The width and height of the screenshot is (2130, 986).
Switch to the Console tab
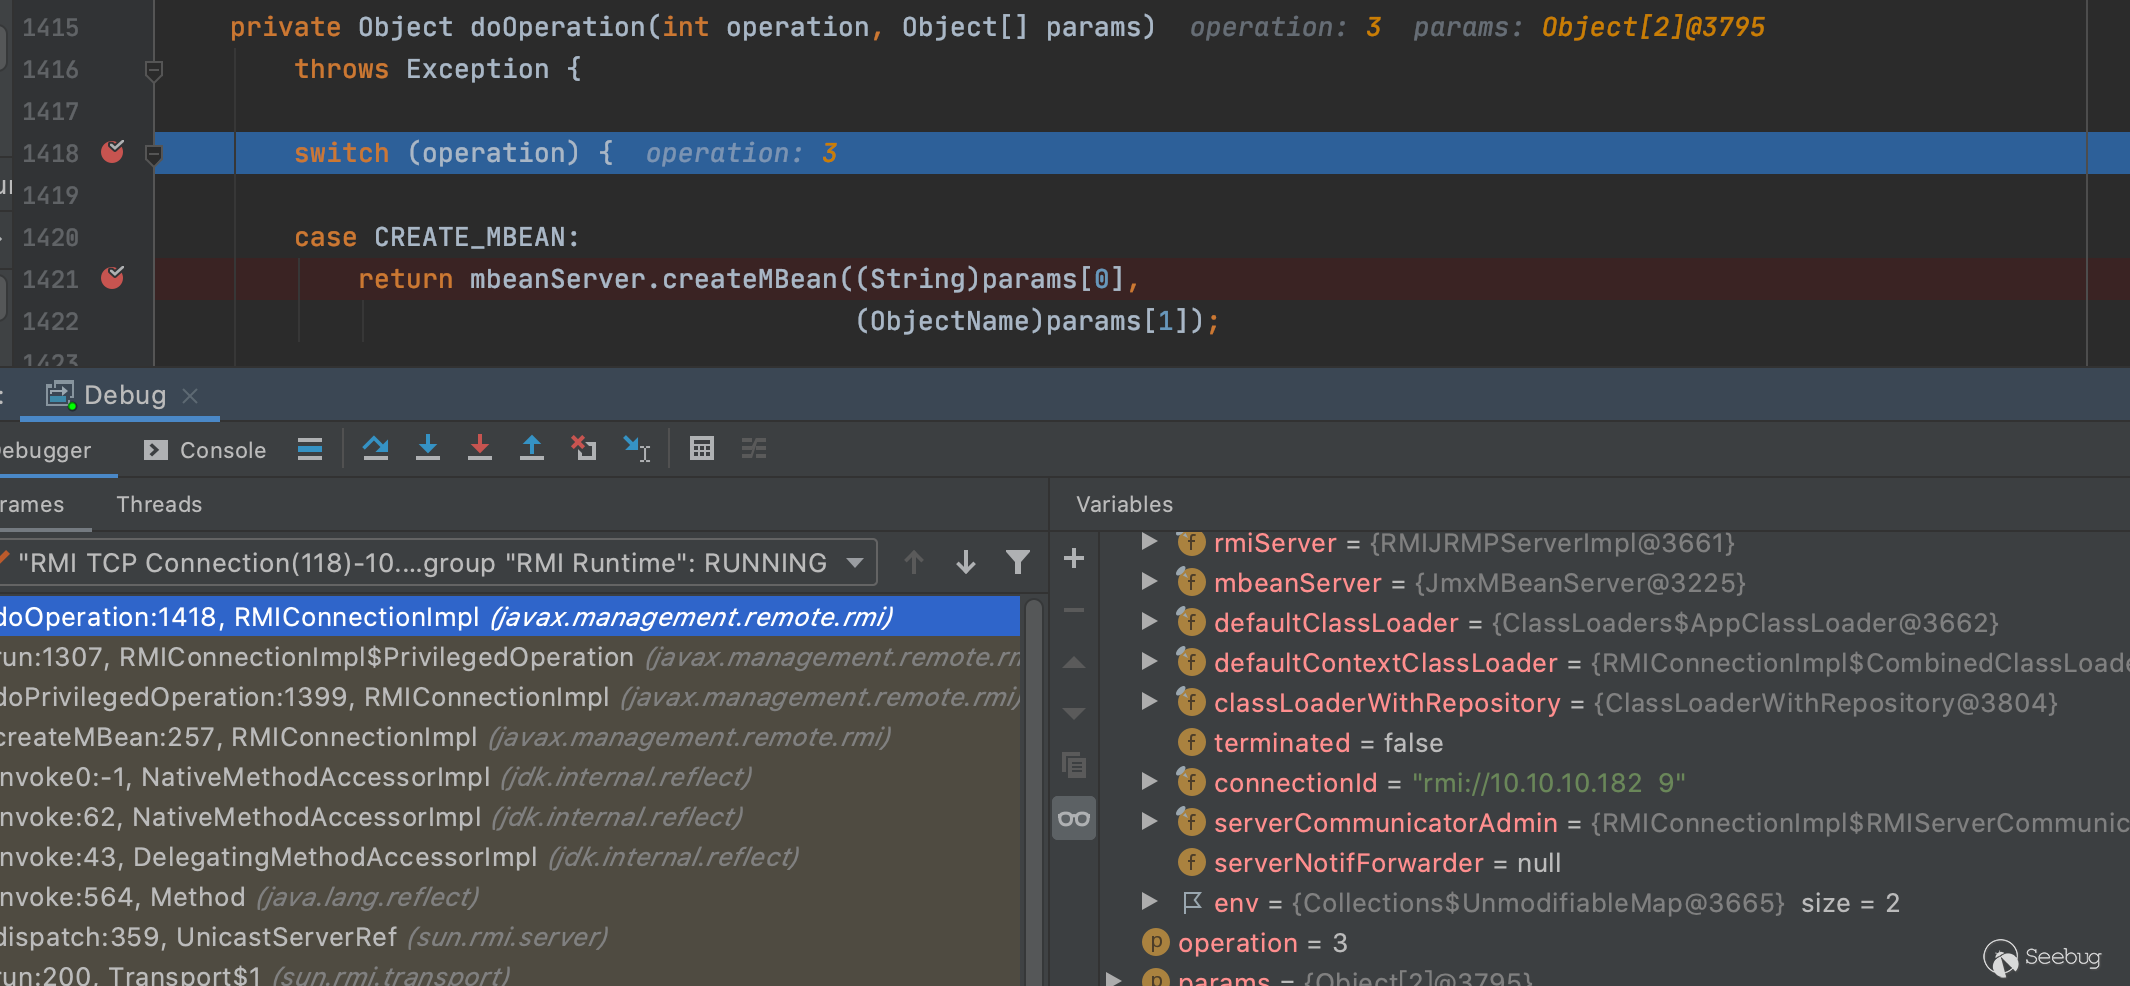pos(206,450)
